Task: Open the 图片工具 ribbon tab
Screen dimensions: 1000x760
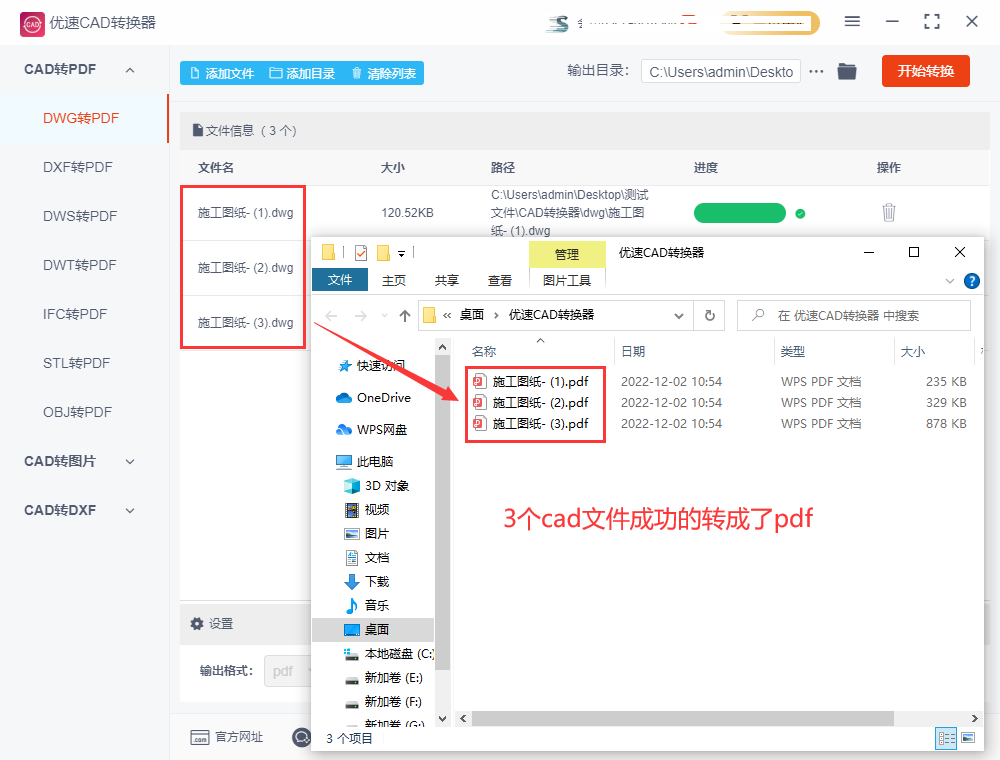Action: (x=567, y=281)
